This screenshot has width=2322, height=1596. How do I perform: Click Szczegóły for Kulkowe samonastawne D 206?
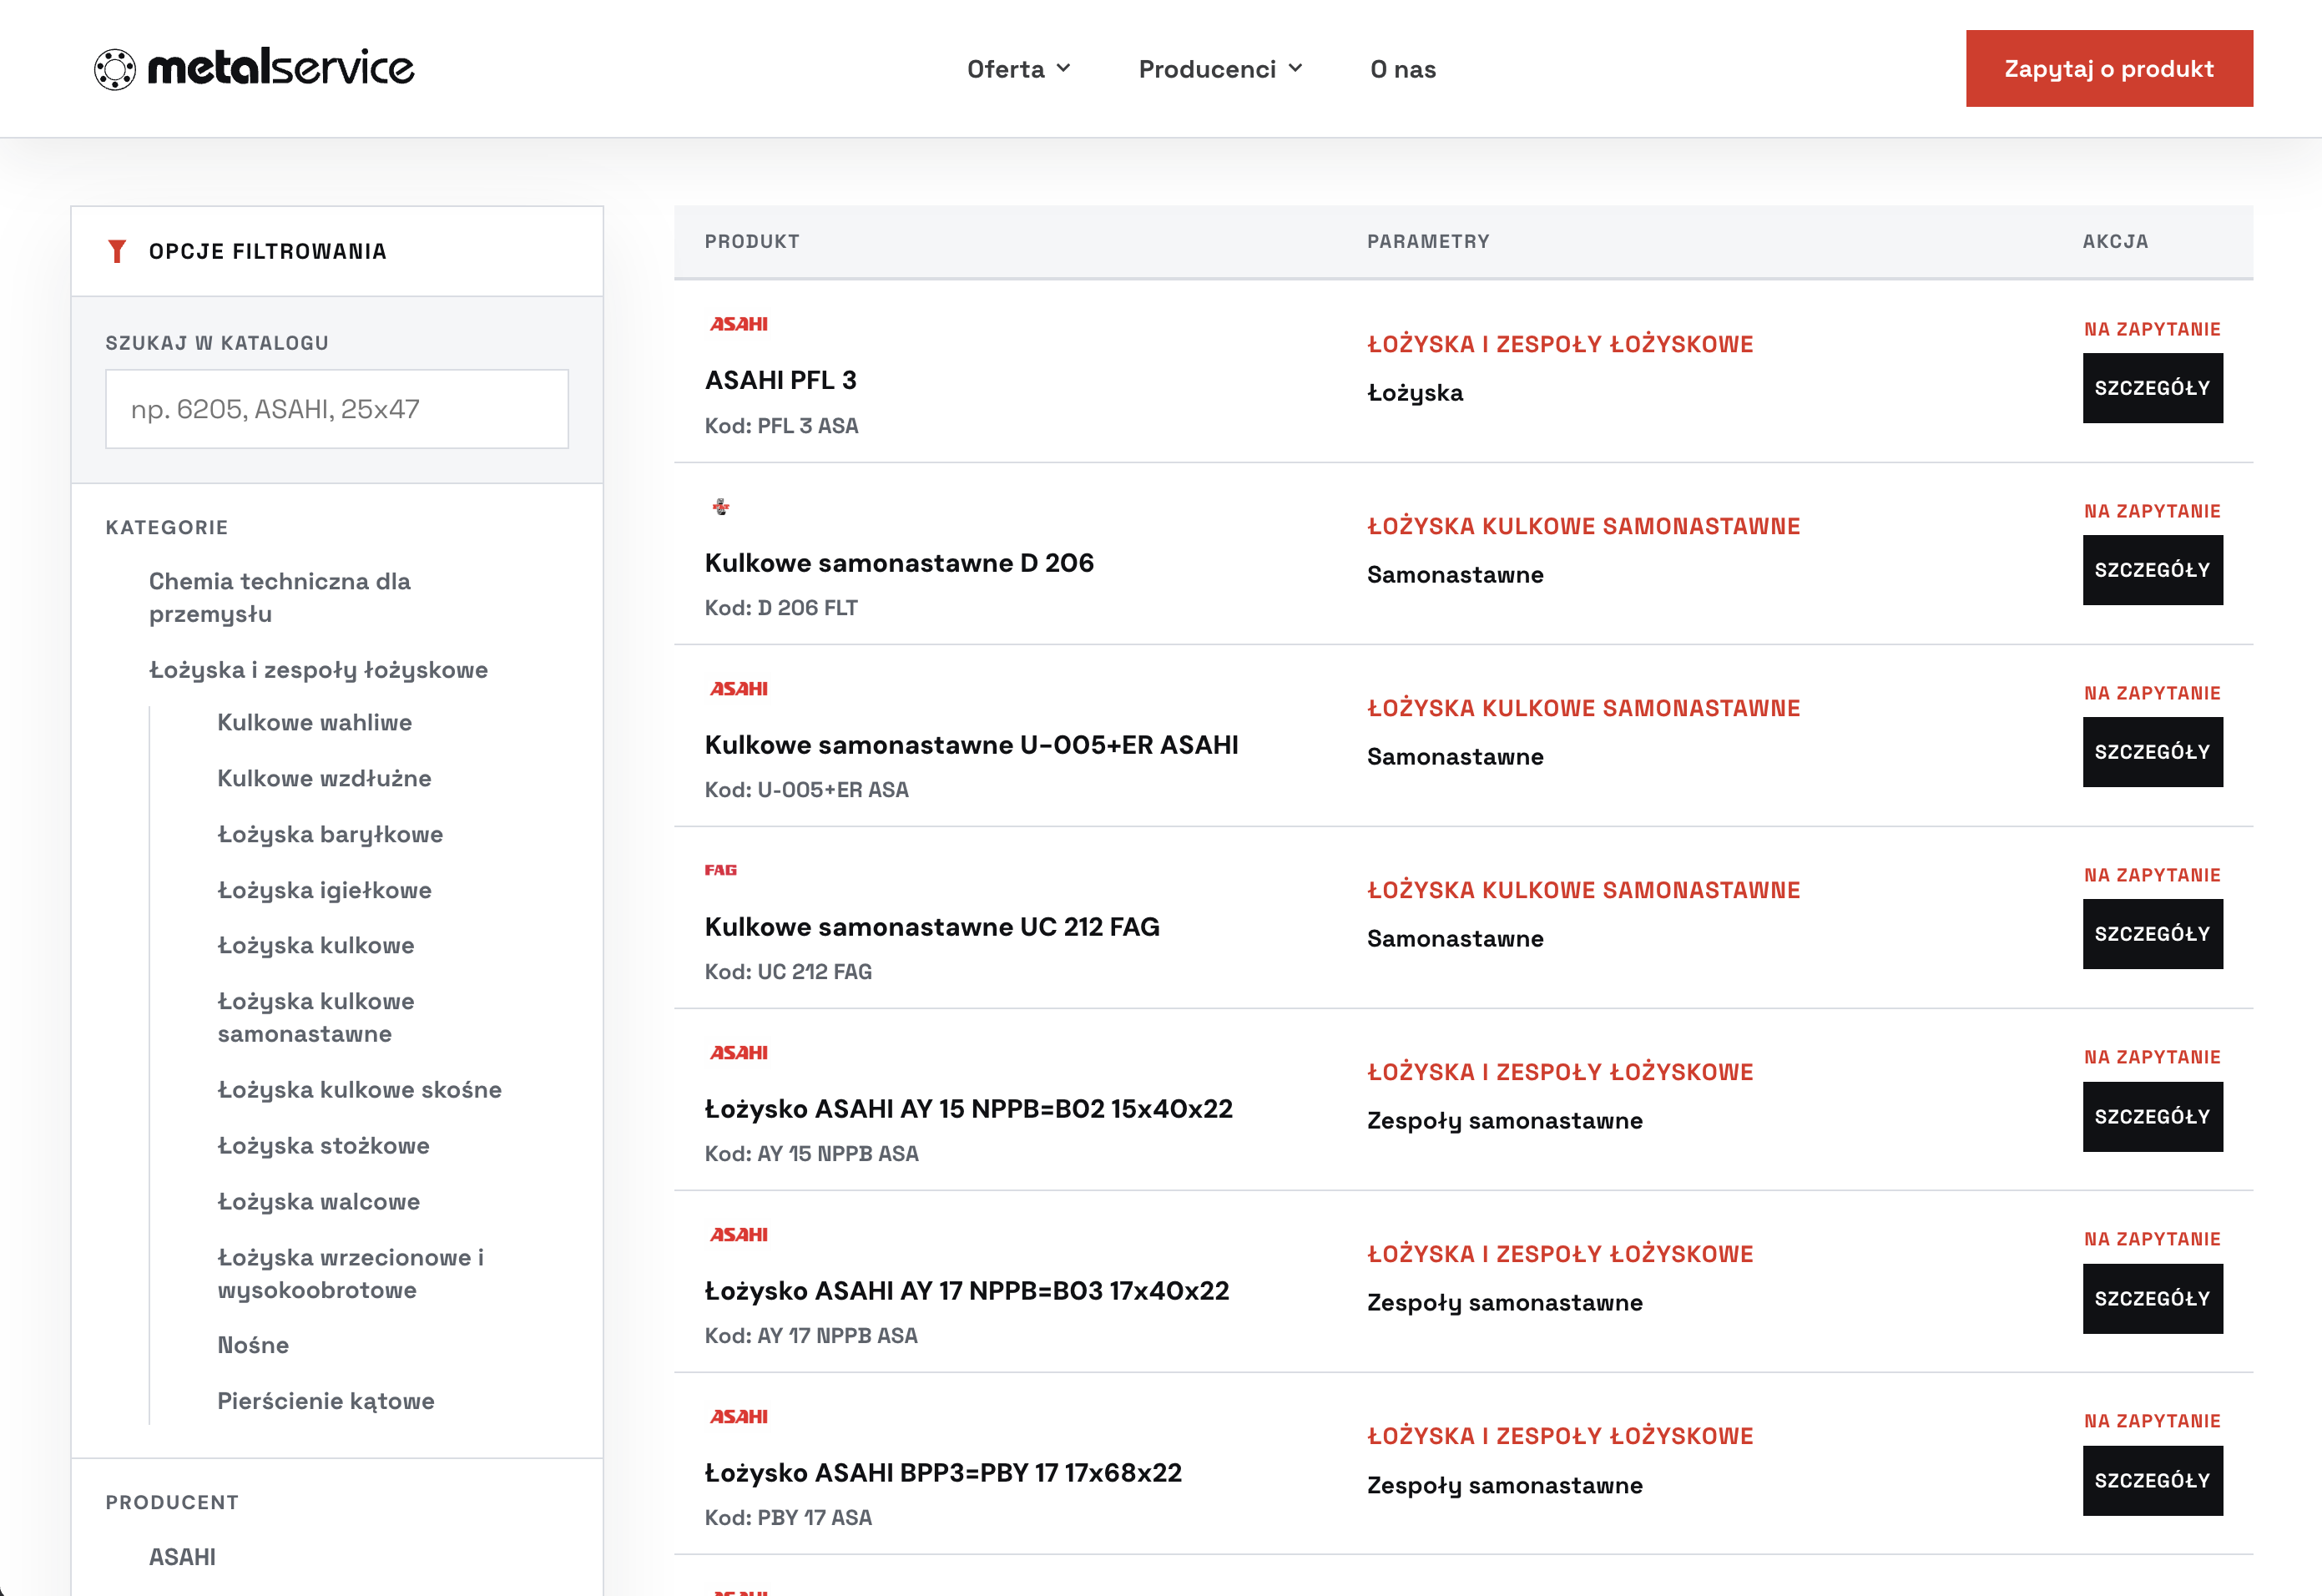coord(2152,570)
